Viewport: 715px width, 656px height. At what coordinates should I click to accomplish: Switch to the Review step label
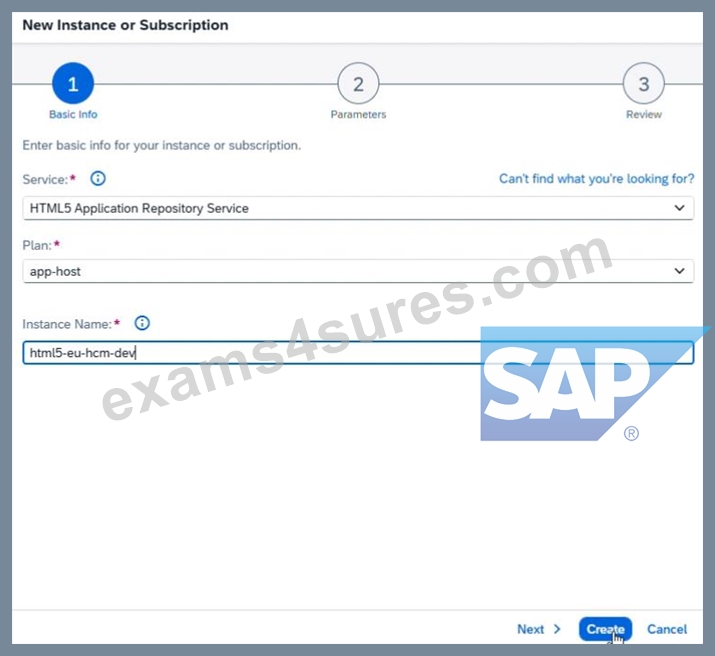(x=643, y=114)
